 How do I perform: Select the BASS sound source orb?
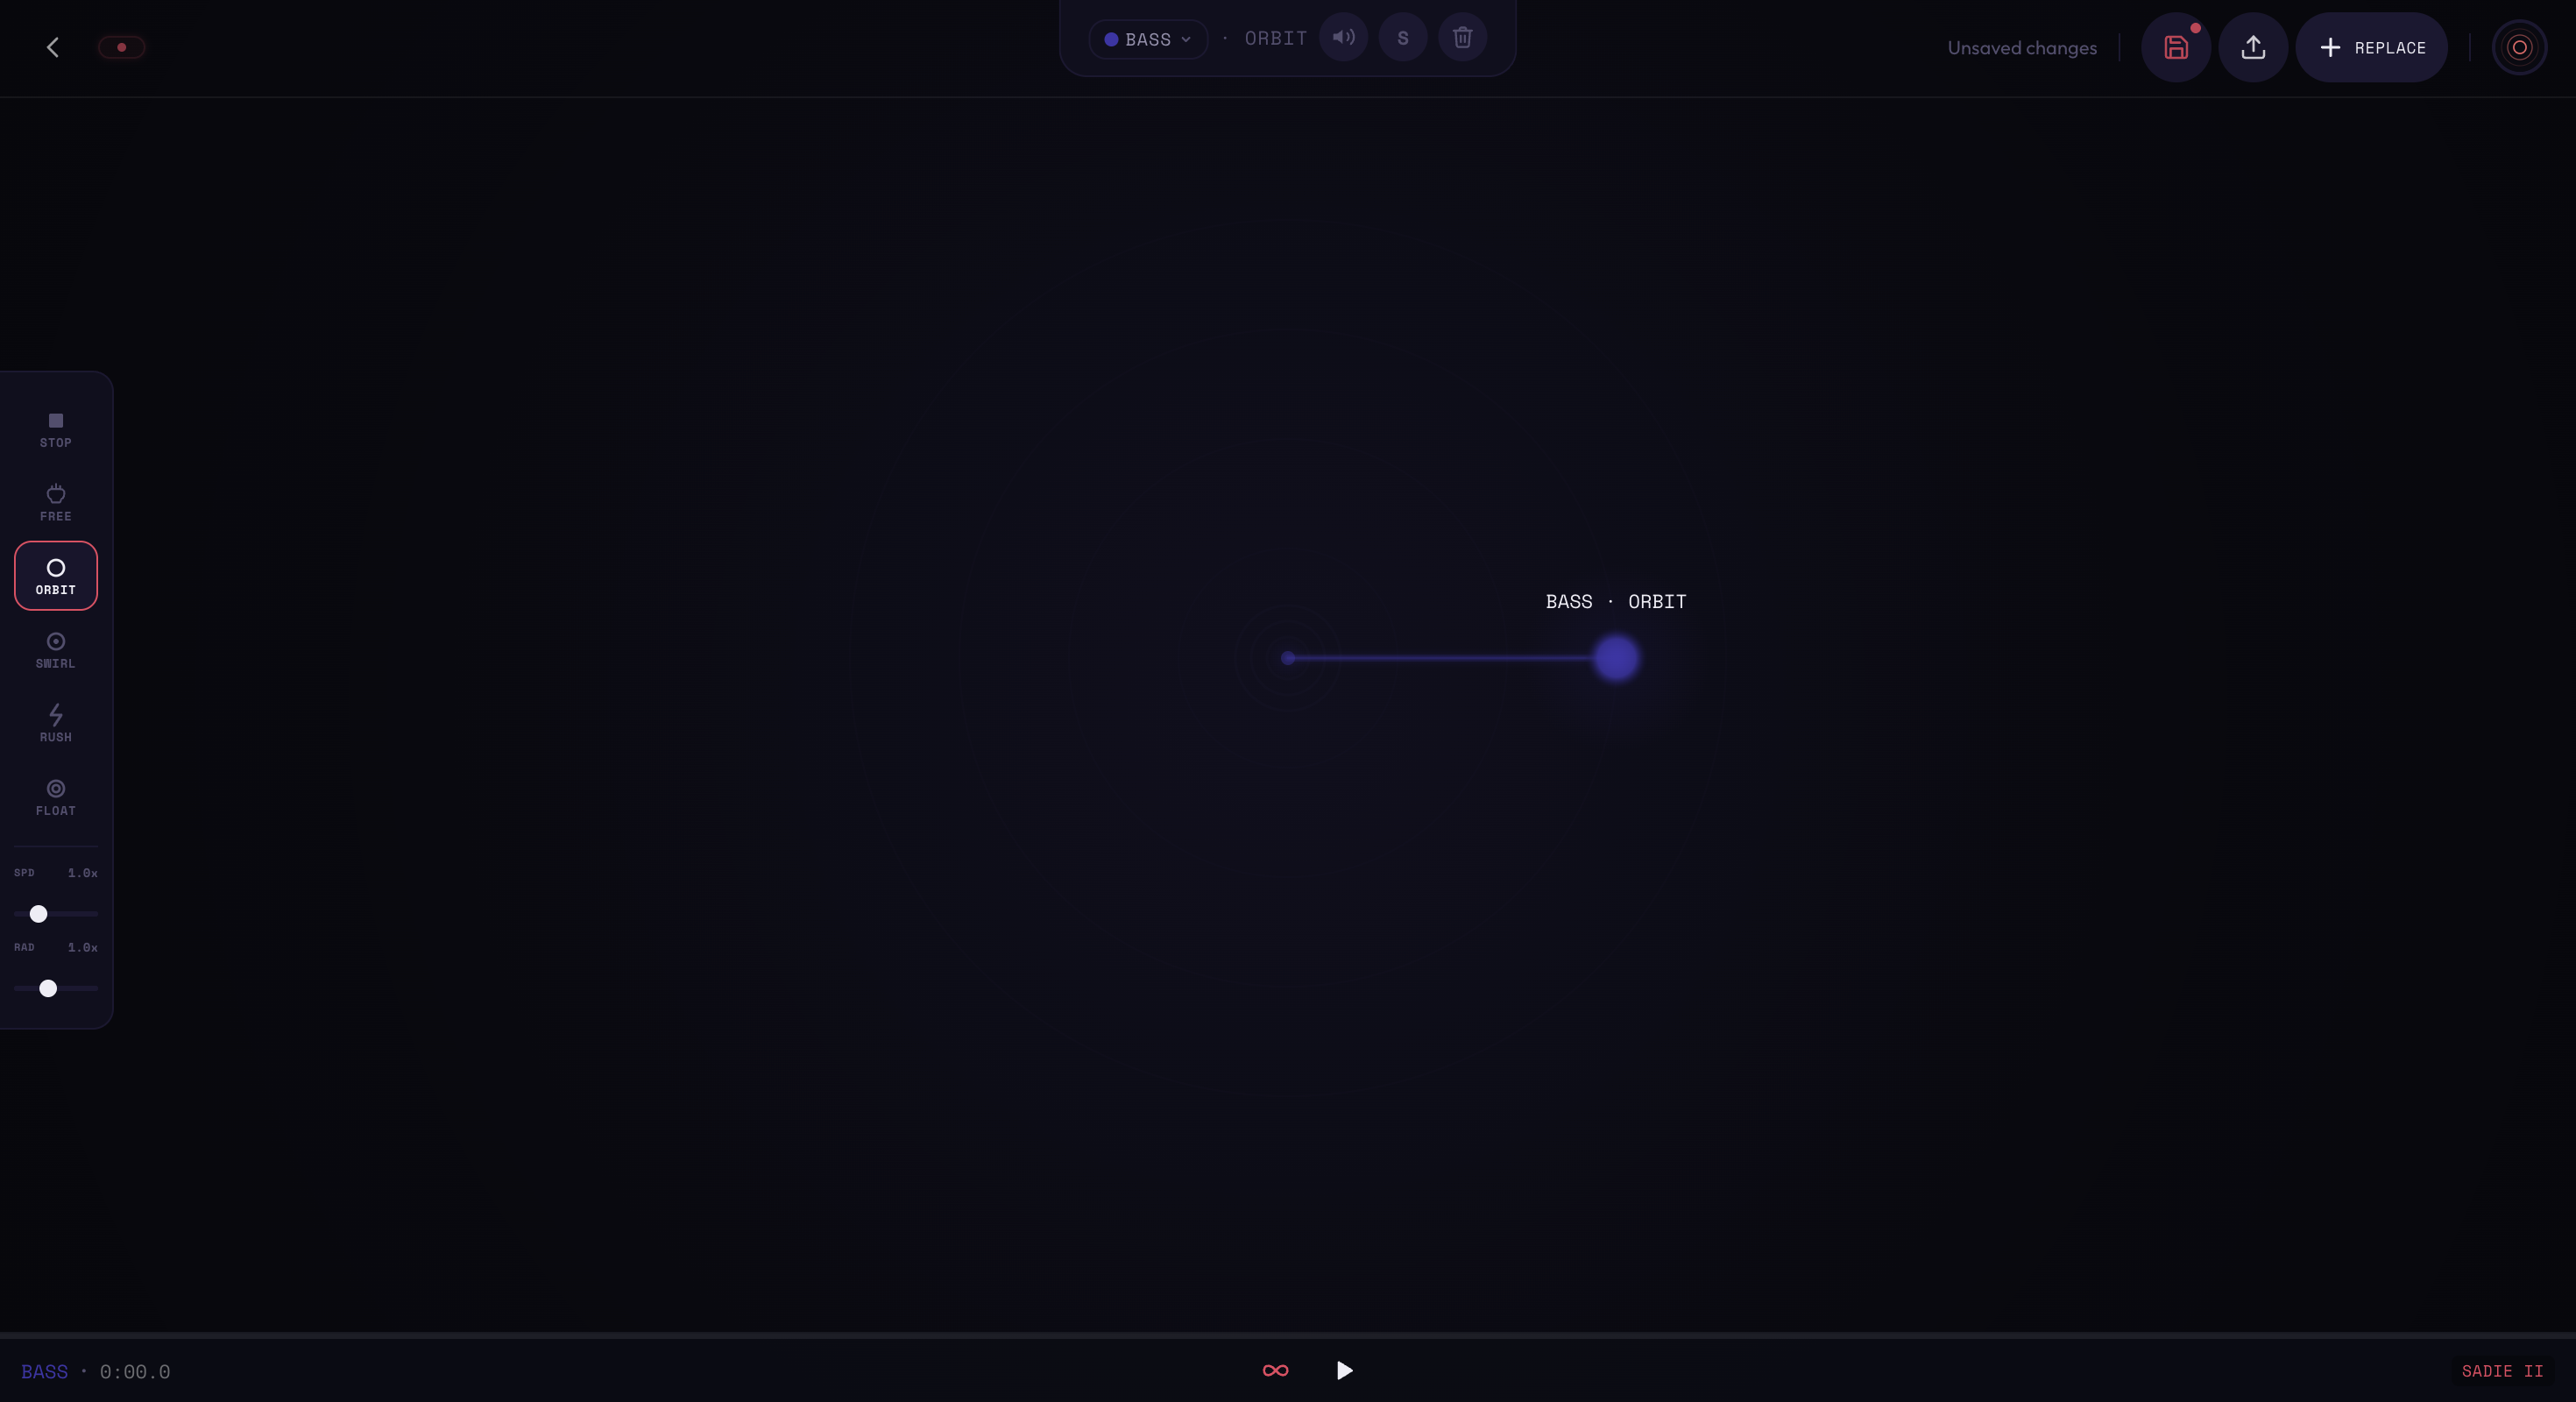point(1616,658)
